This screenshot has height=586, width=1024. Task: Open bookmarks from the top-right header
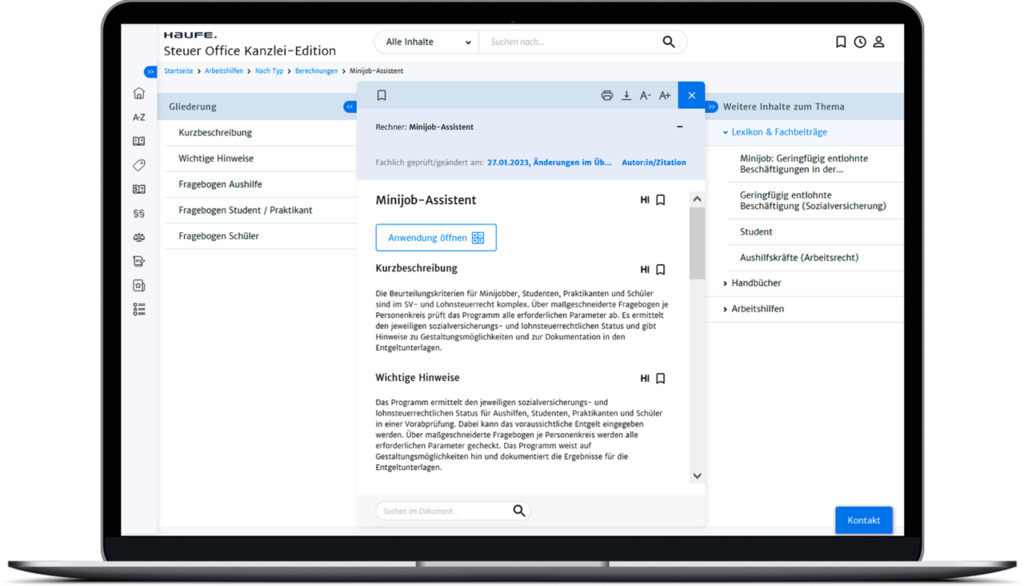pos(840,42)
